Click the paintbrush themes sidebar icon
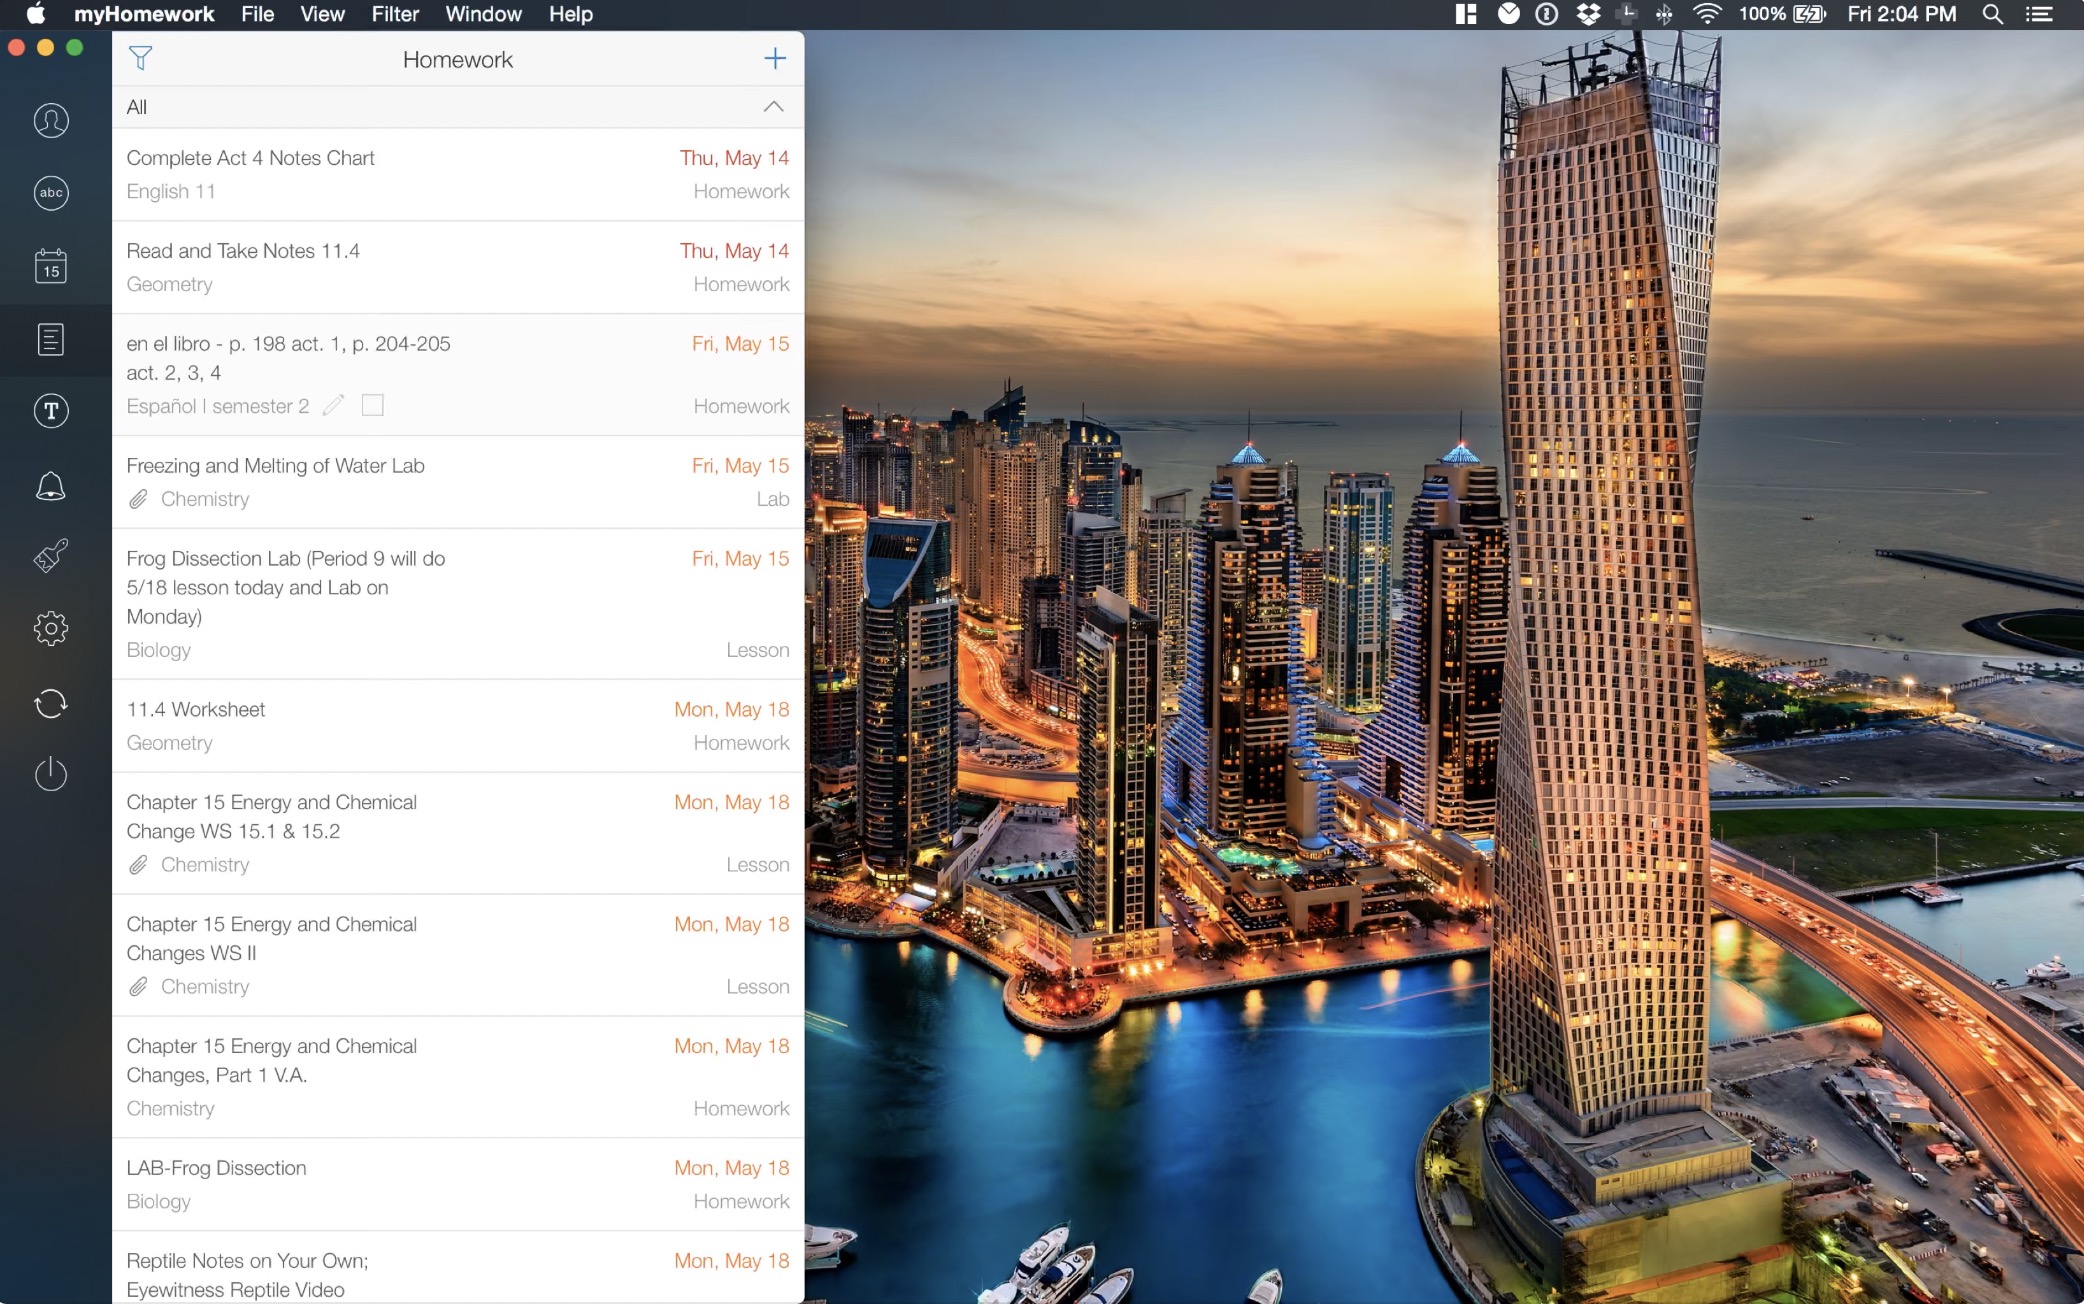The width and height of the screenshot is (2084, 1304). [51, 556]
